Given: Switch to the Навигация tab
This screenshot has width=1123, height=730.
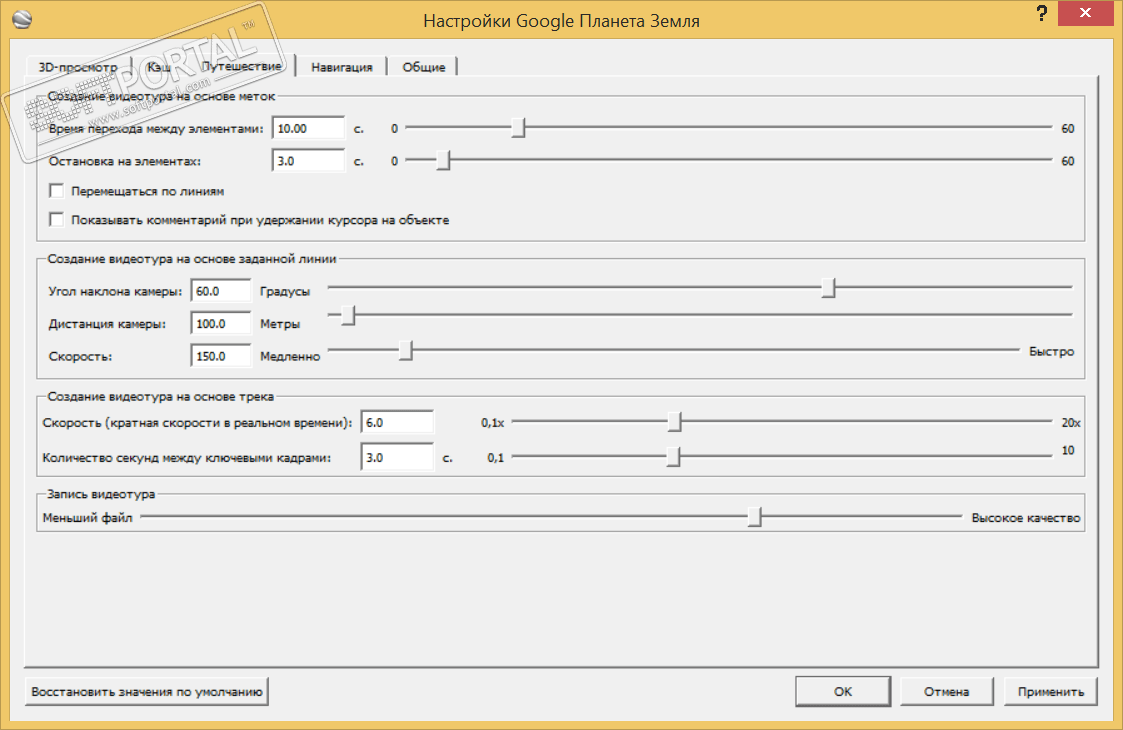Looking at the screenshot, I should (342, 67).
